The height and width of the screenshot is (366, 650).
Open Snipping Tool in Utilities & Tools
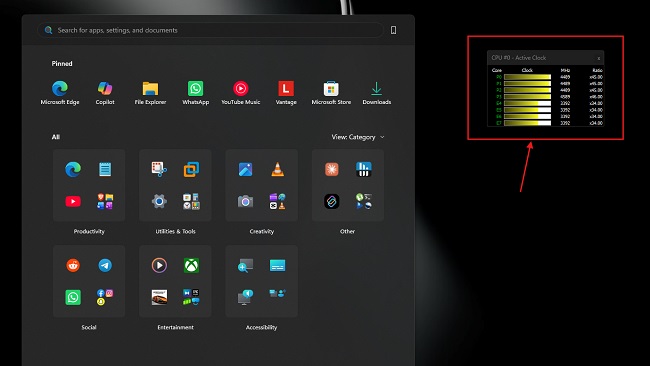tap(159, 169)
